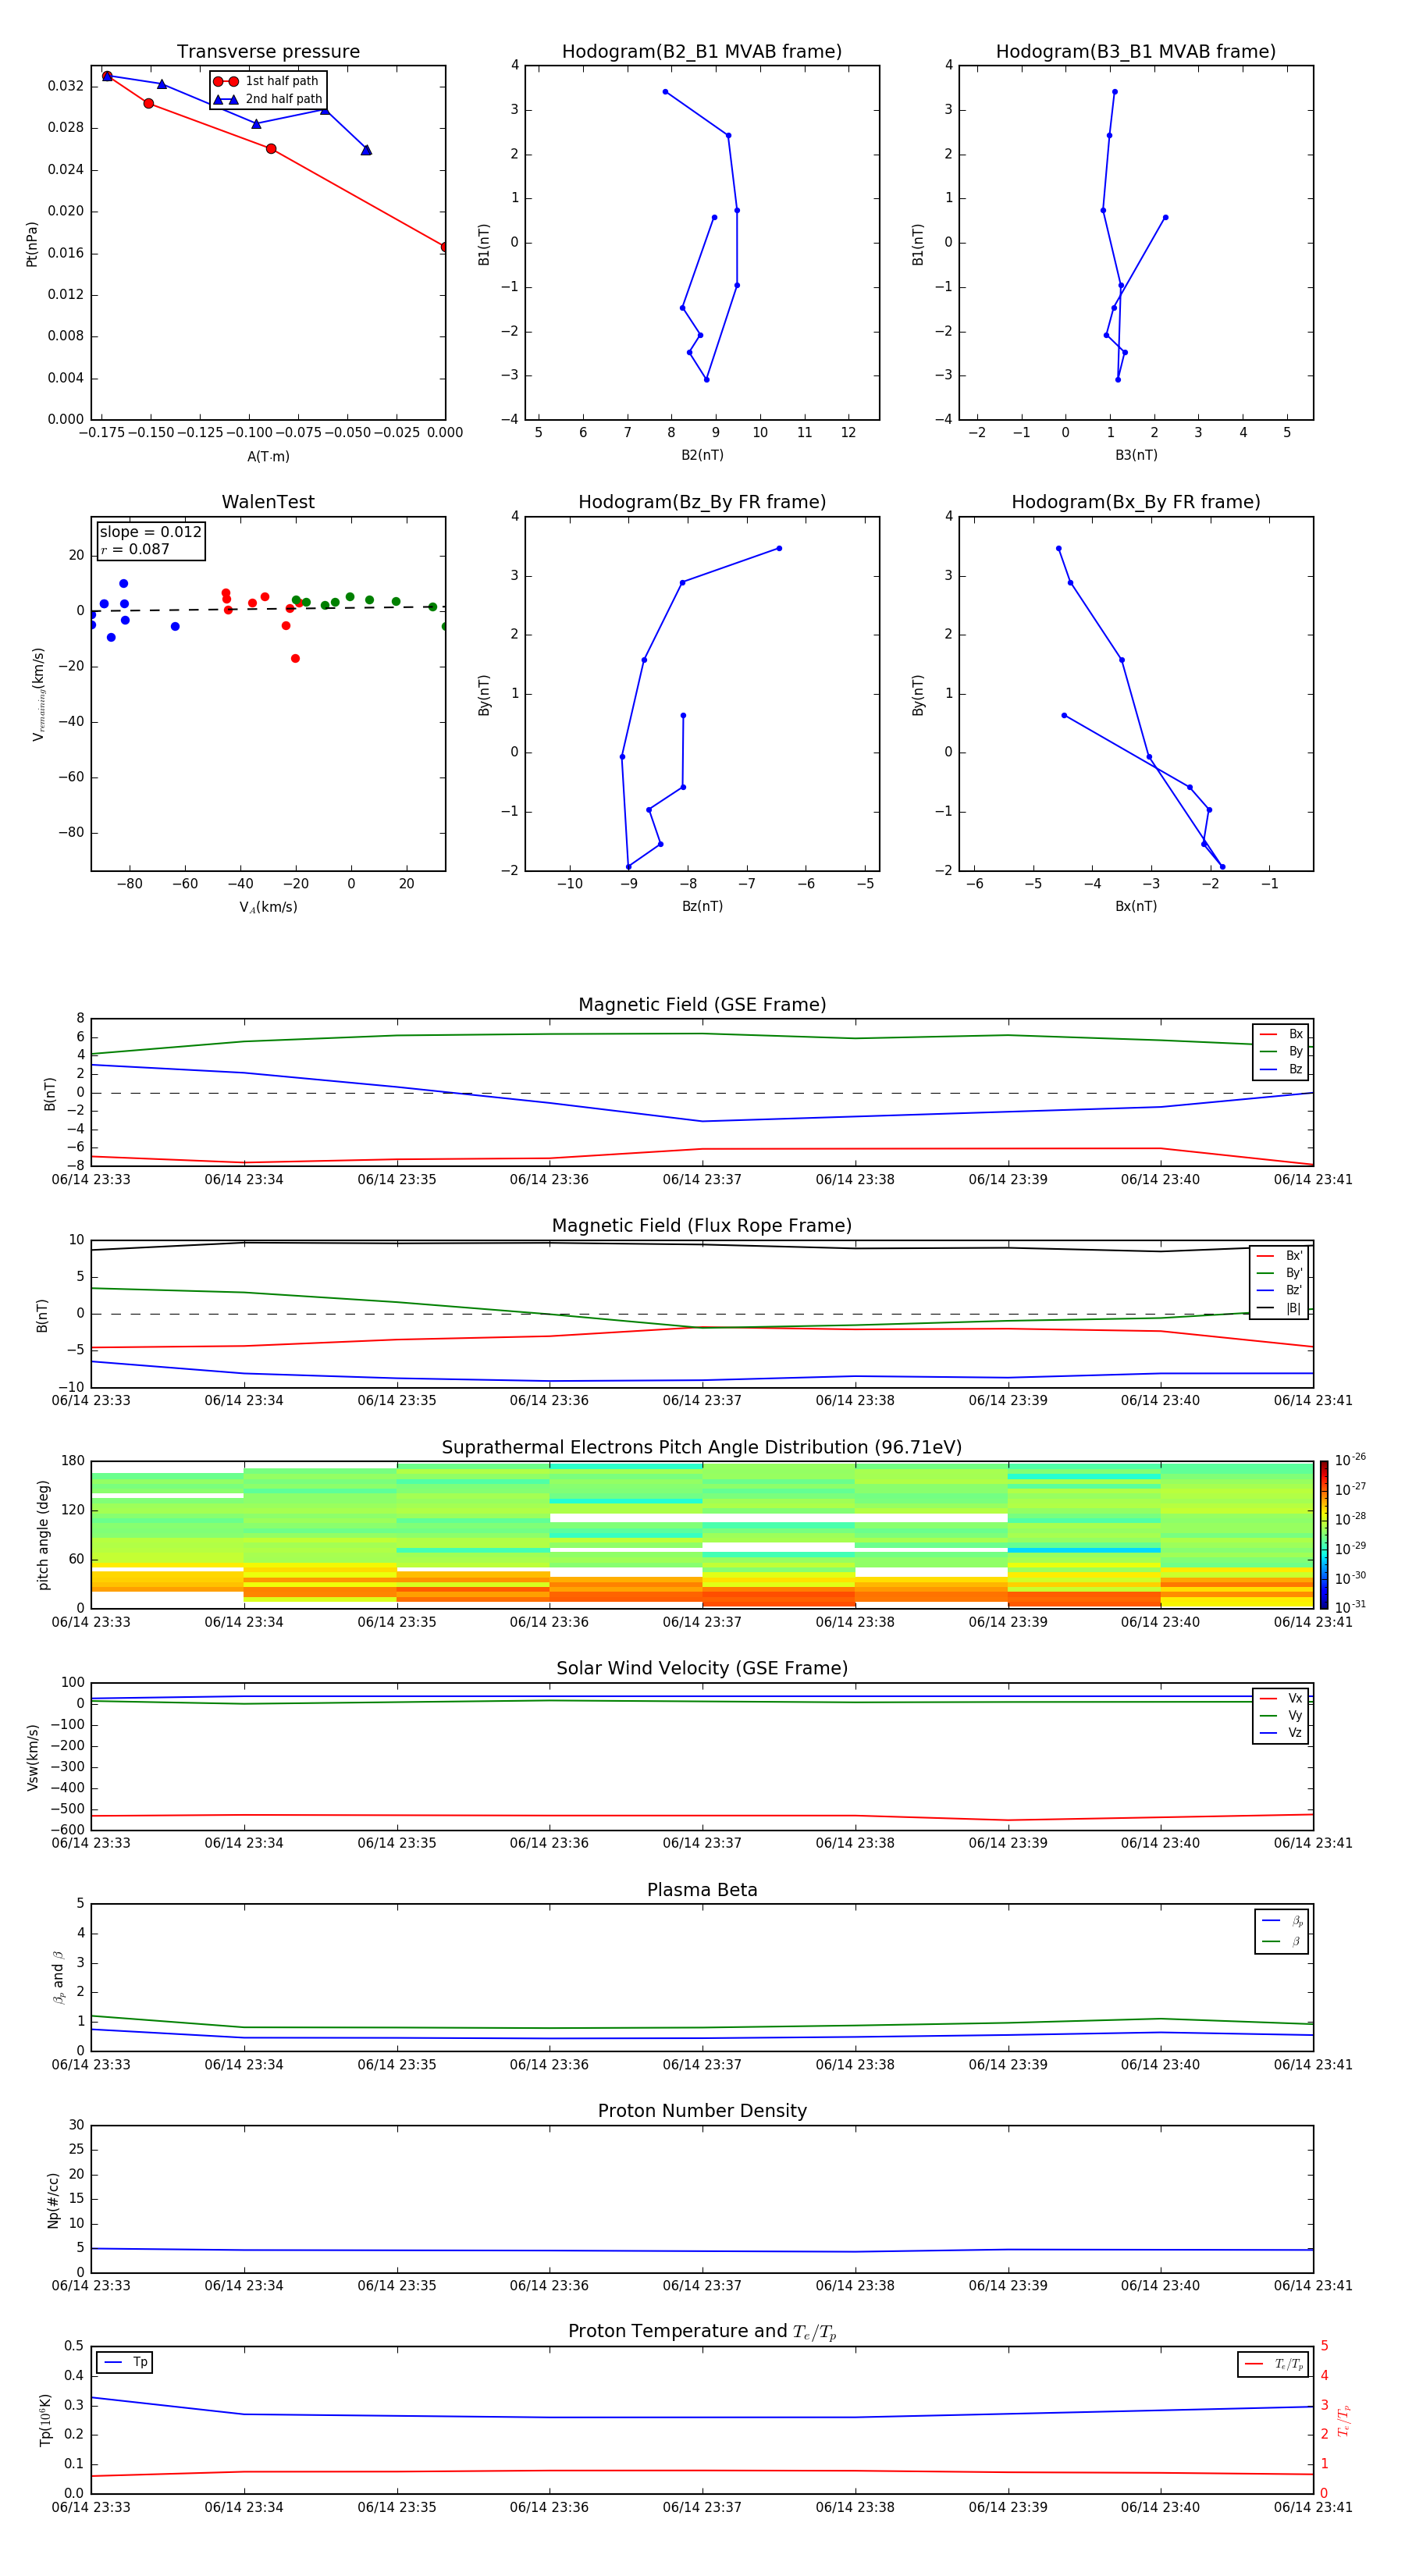Select |B| in the flux rope frame legend

(x=1280, y=1308)
